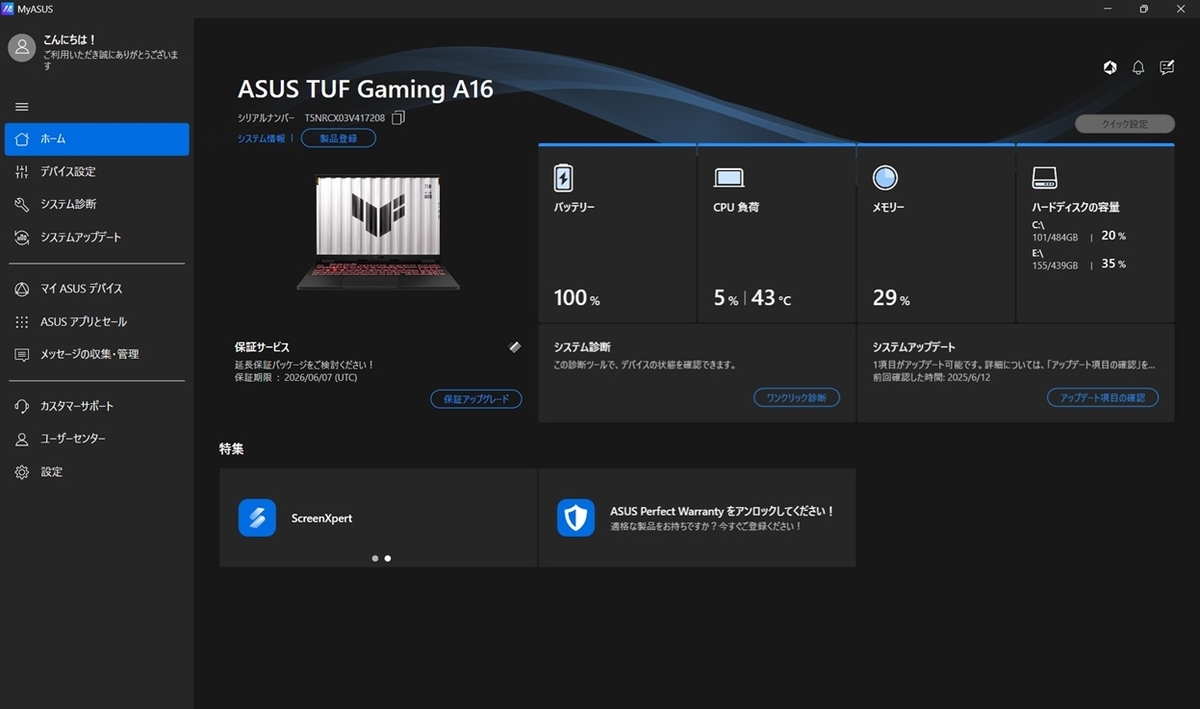
Task: Click the クイック設定 button
Action: click(x=1125, y=124)
